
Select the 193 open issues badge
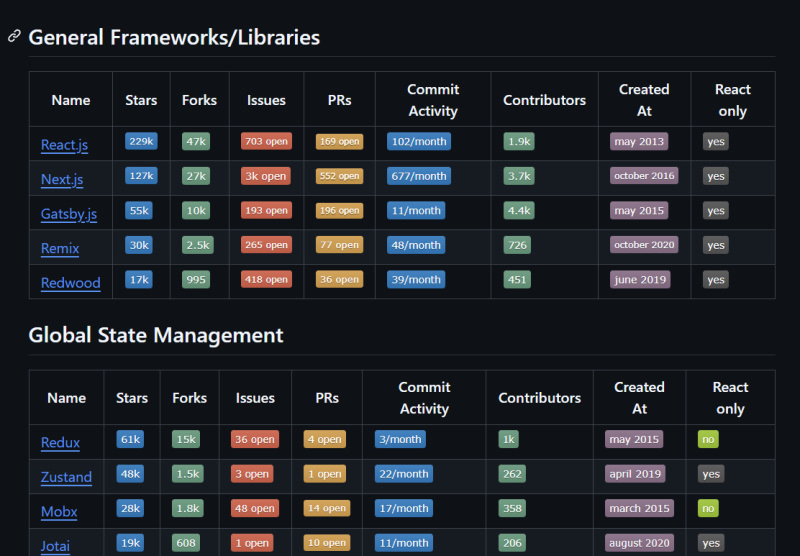266,211
